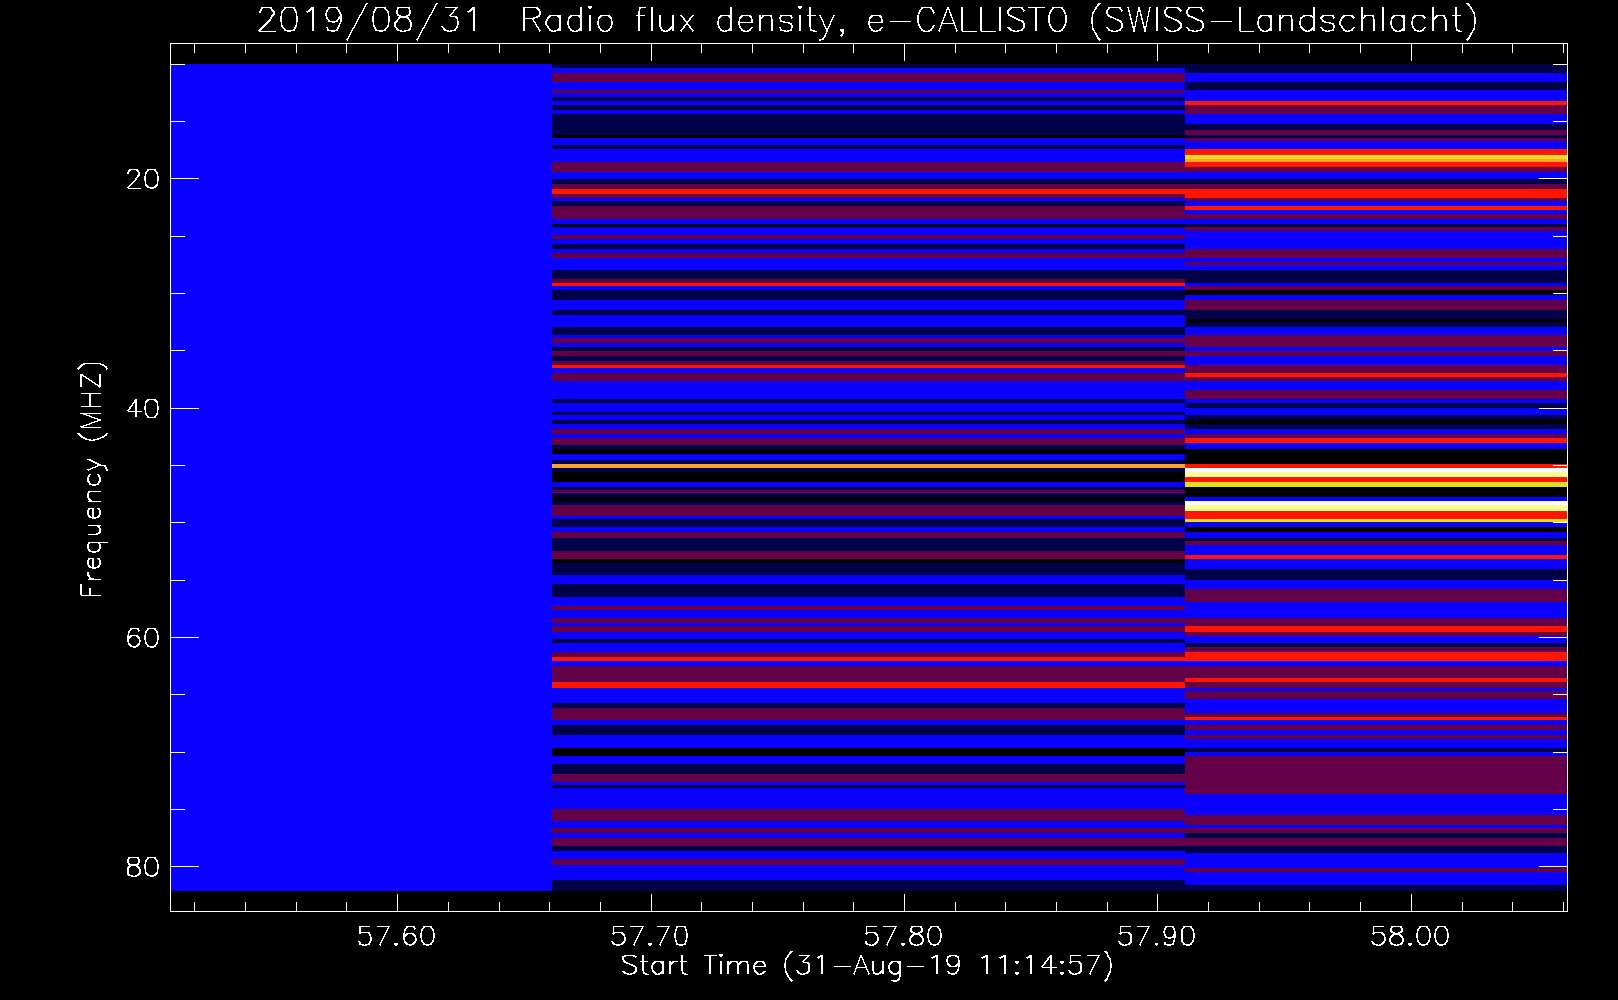Click the wide maroon band near 72 MHz at right
The width and height of the screenshot is (1618, 1000).
1376,774
